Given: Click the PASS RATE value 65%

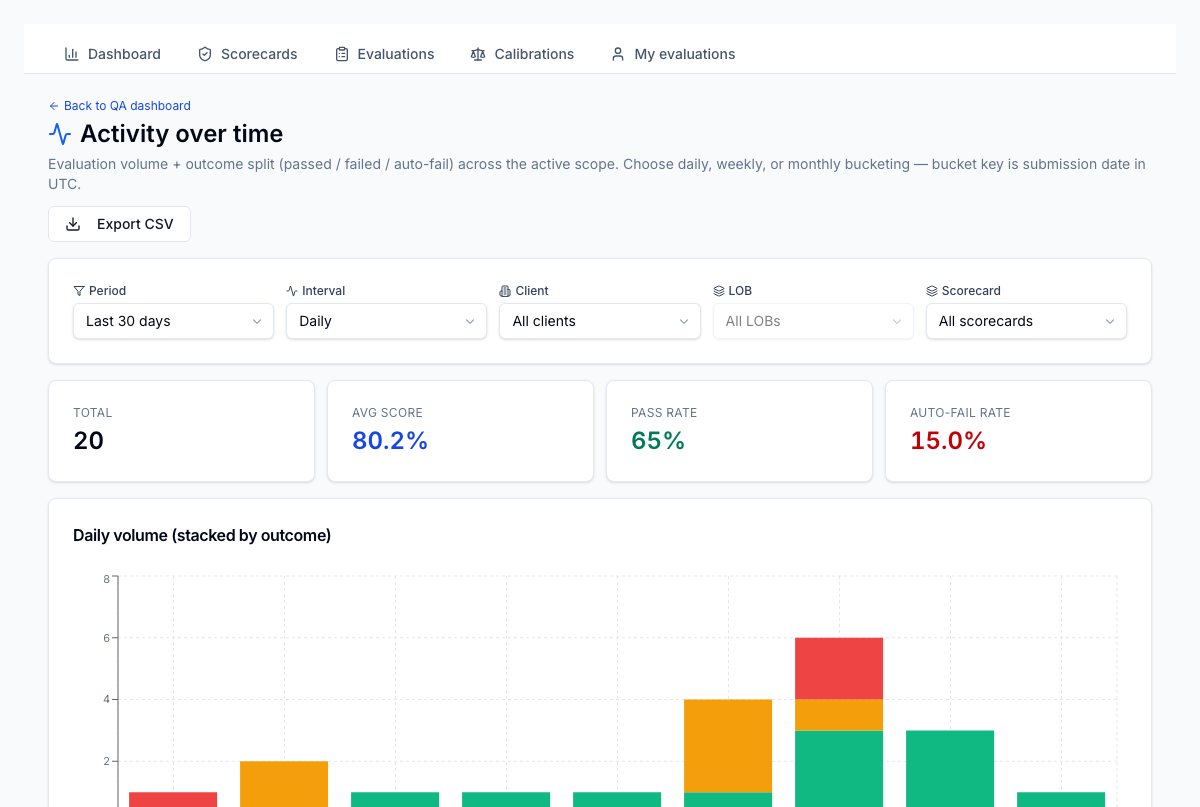Looking at the screenshot, I should (x=658, y=441).
